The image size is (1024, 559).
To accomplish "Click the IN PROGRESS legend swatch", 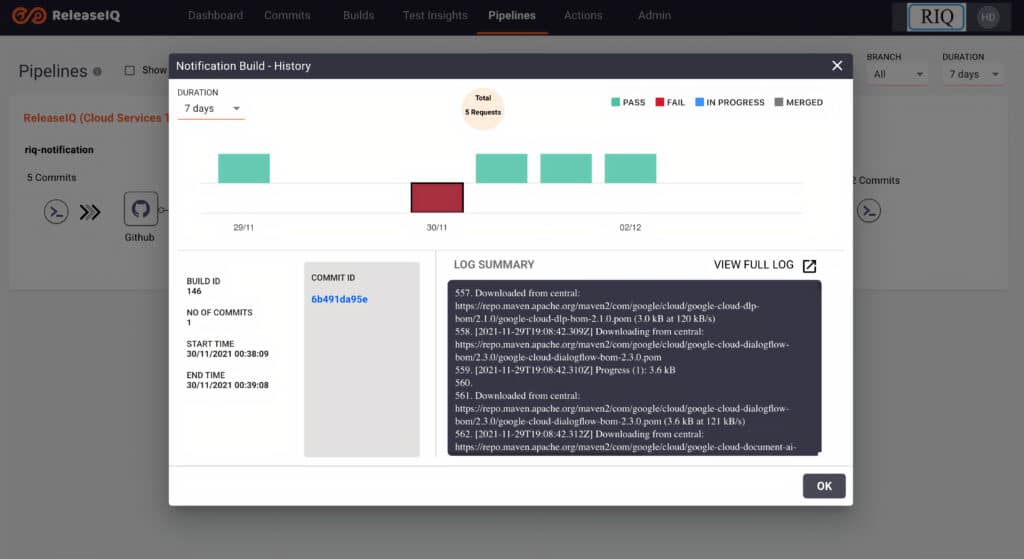I will pos(699,102).
